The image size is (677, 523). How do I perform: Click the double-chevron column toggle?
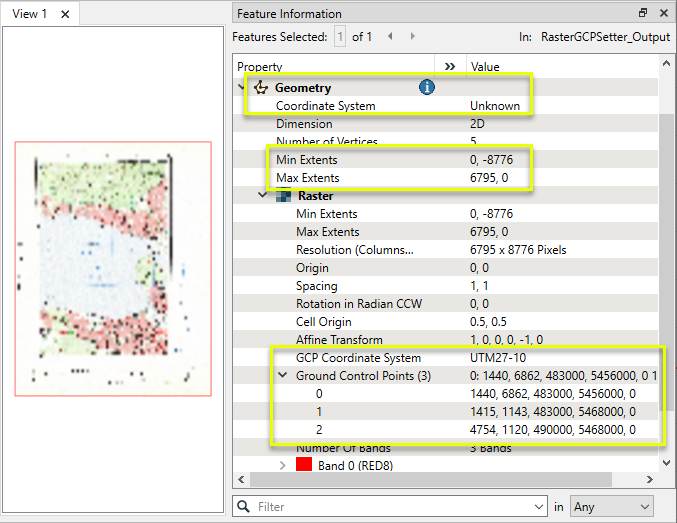(450, 66)
